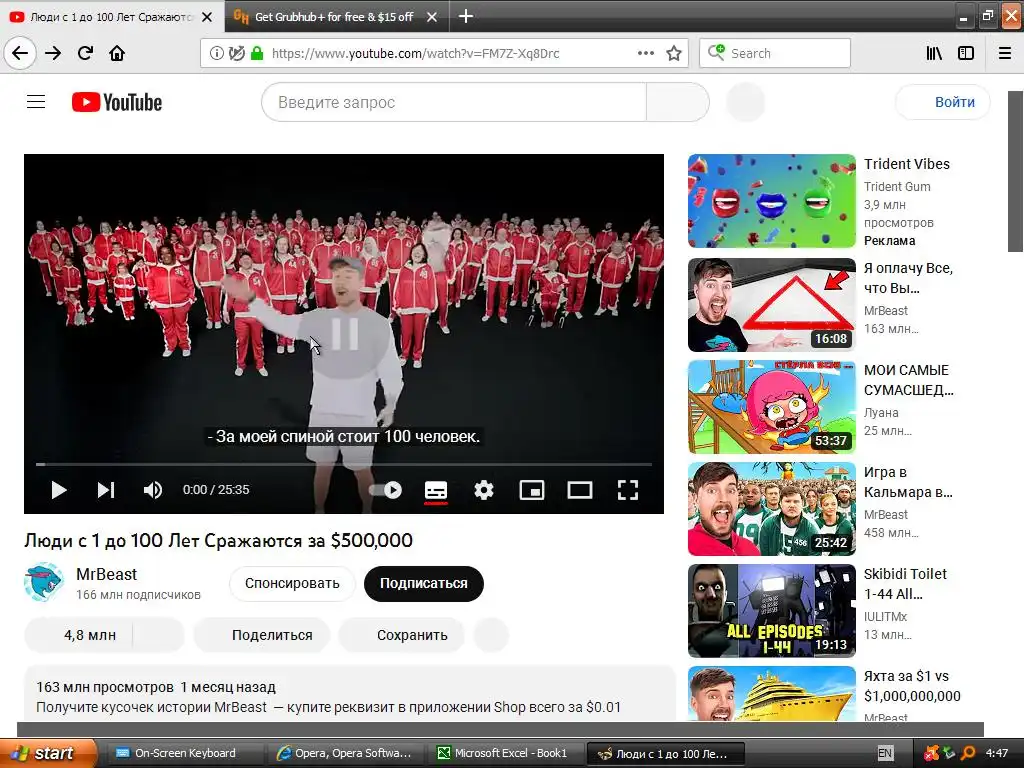Play the video with play button
This screenshot has width=1024, height=768.
59,490
